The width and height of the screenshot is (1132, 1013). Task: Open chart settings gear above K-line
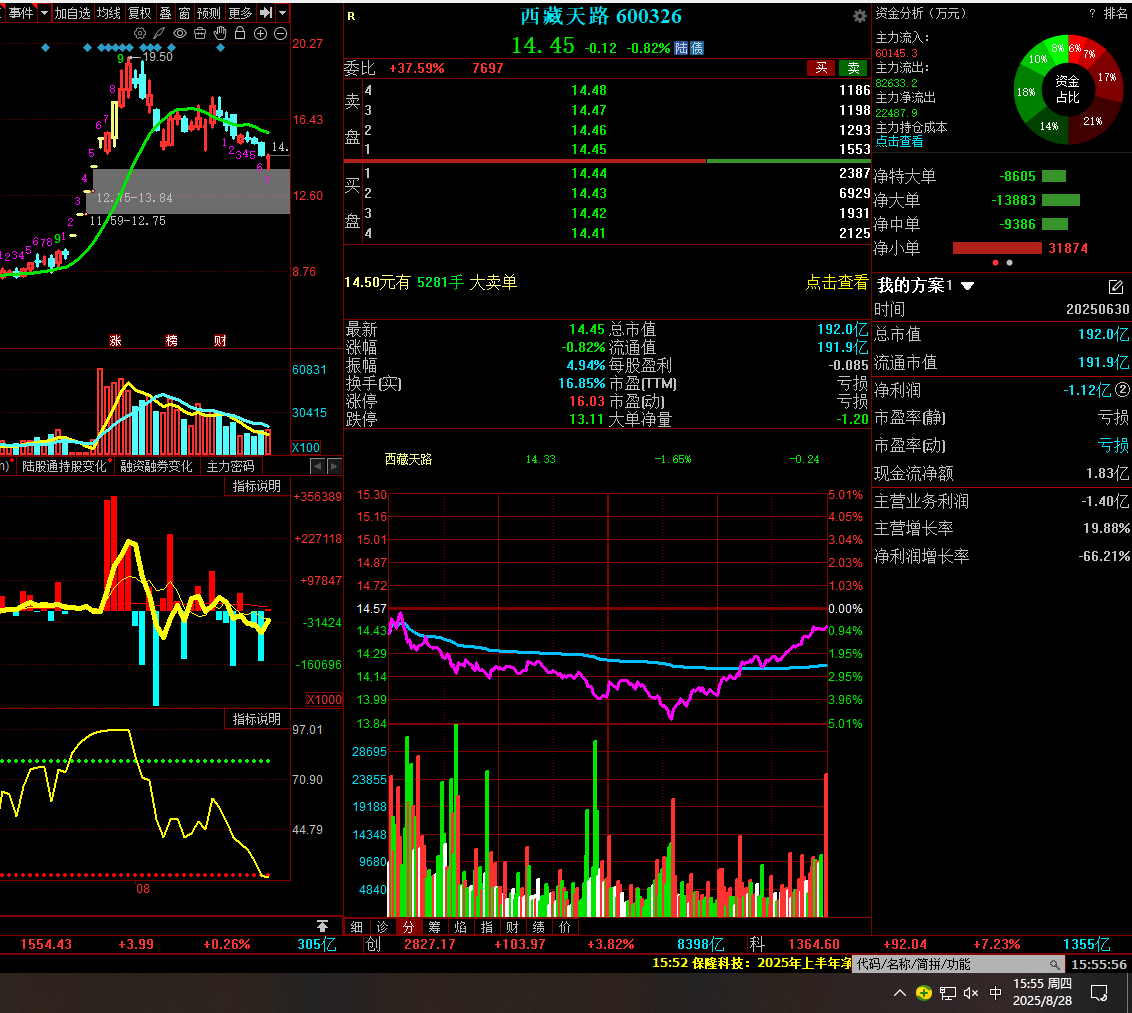coord(140,33)
